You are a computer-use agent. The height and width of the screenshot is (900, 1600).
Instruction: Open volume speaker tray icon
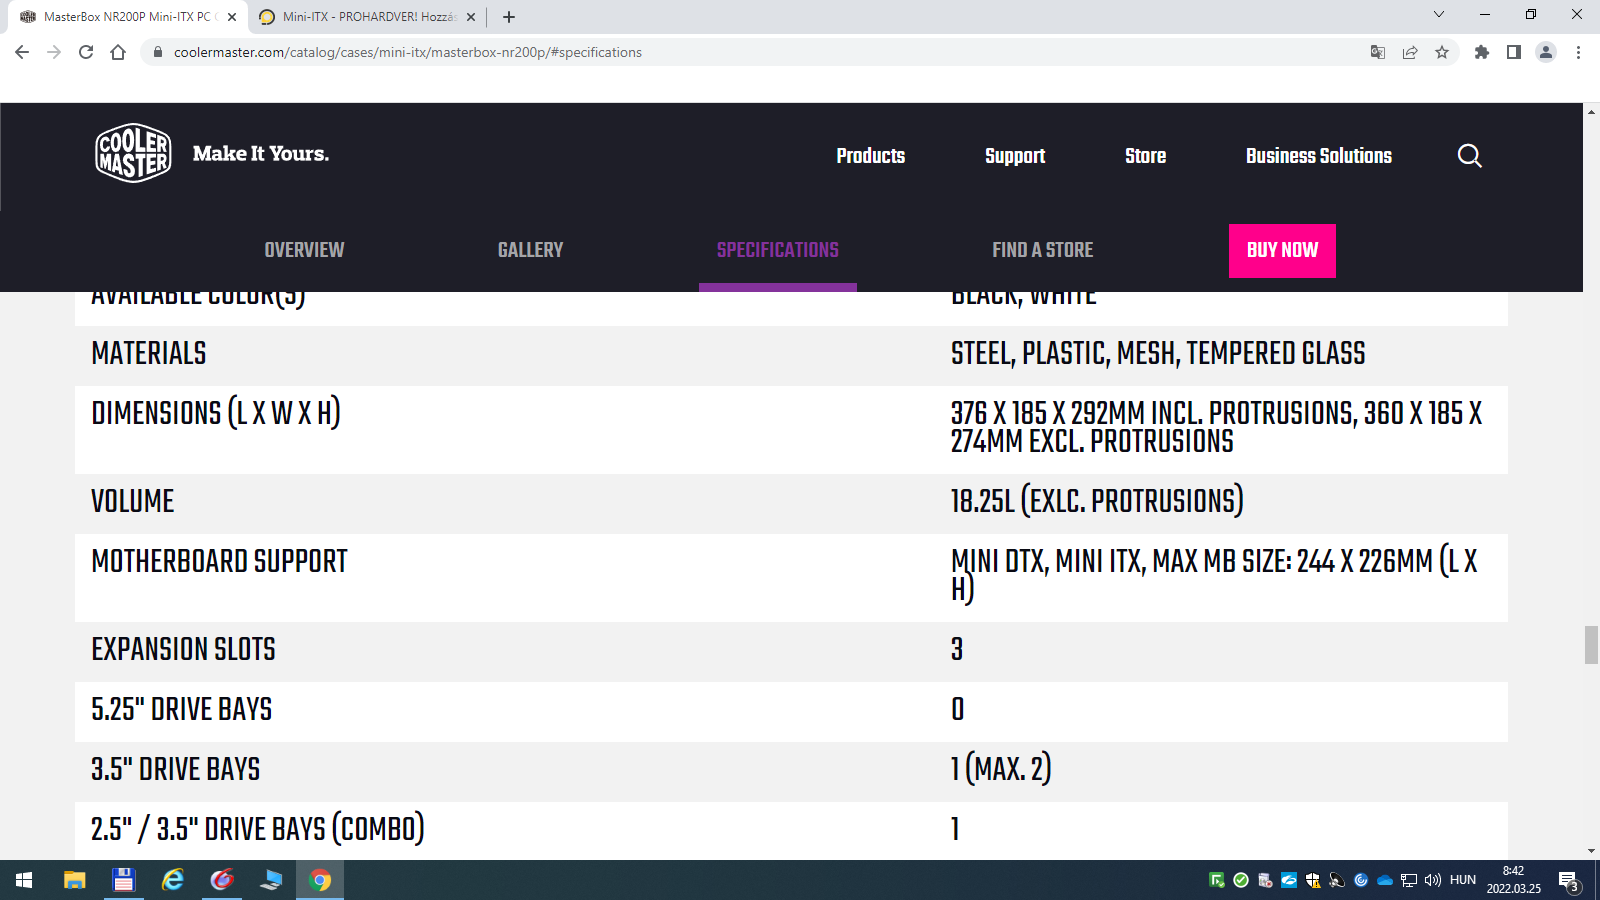pos(1433,880)
